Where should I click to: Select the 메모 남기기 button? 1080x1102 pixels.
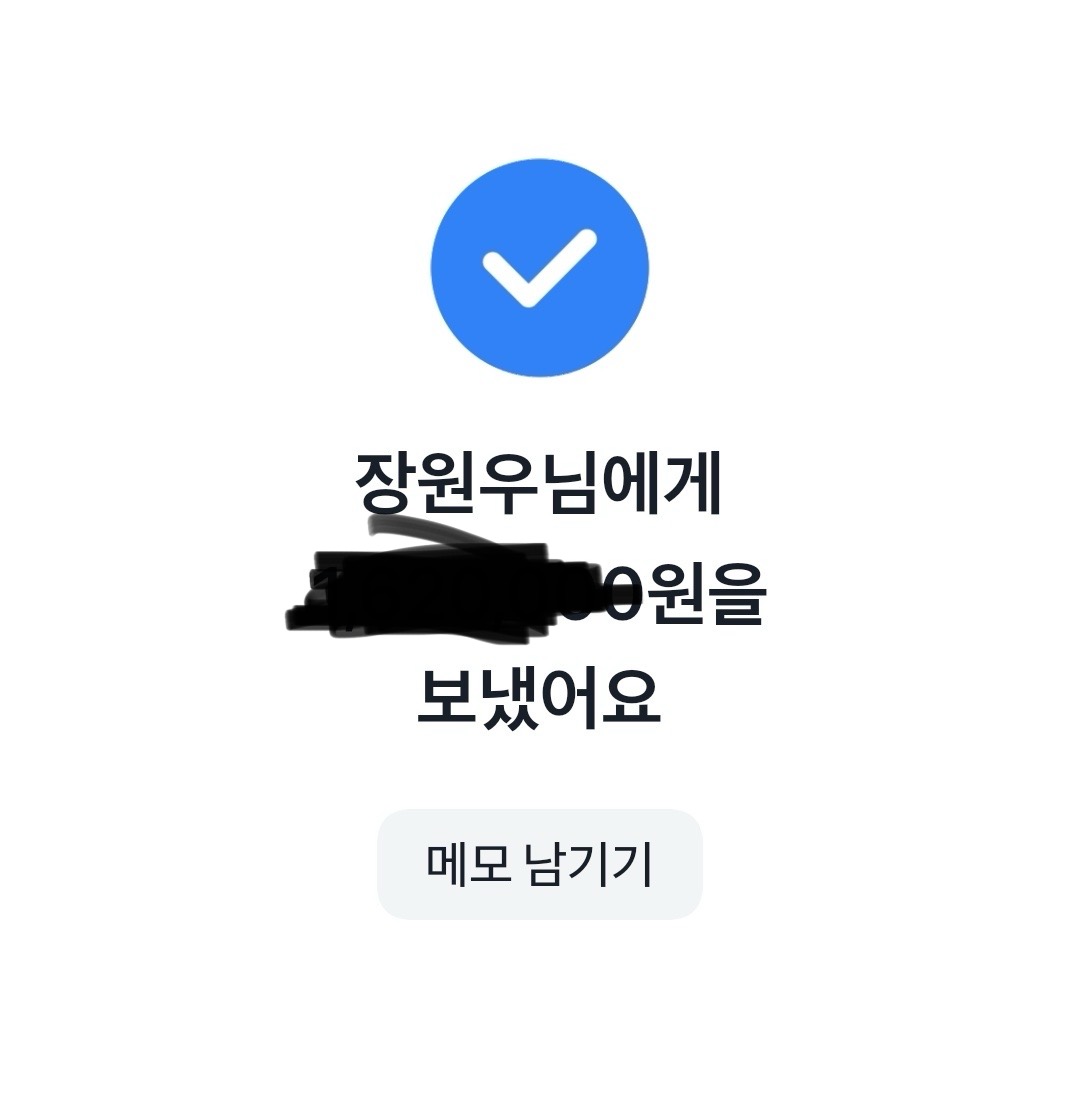(540, 864)
